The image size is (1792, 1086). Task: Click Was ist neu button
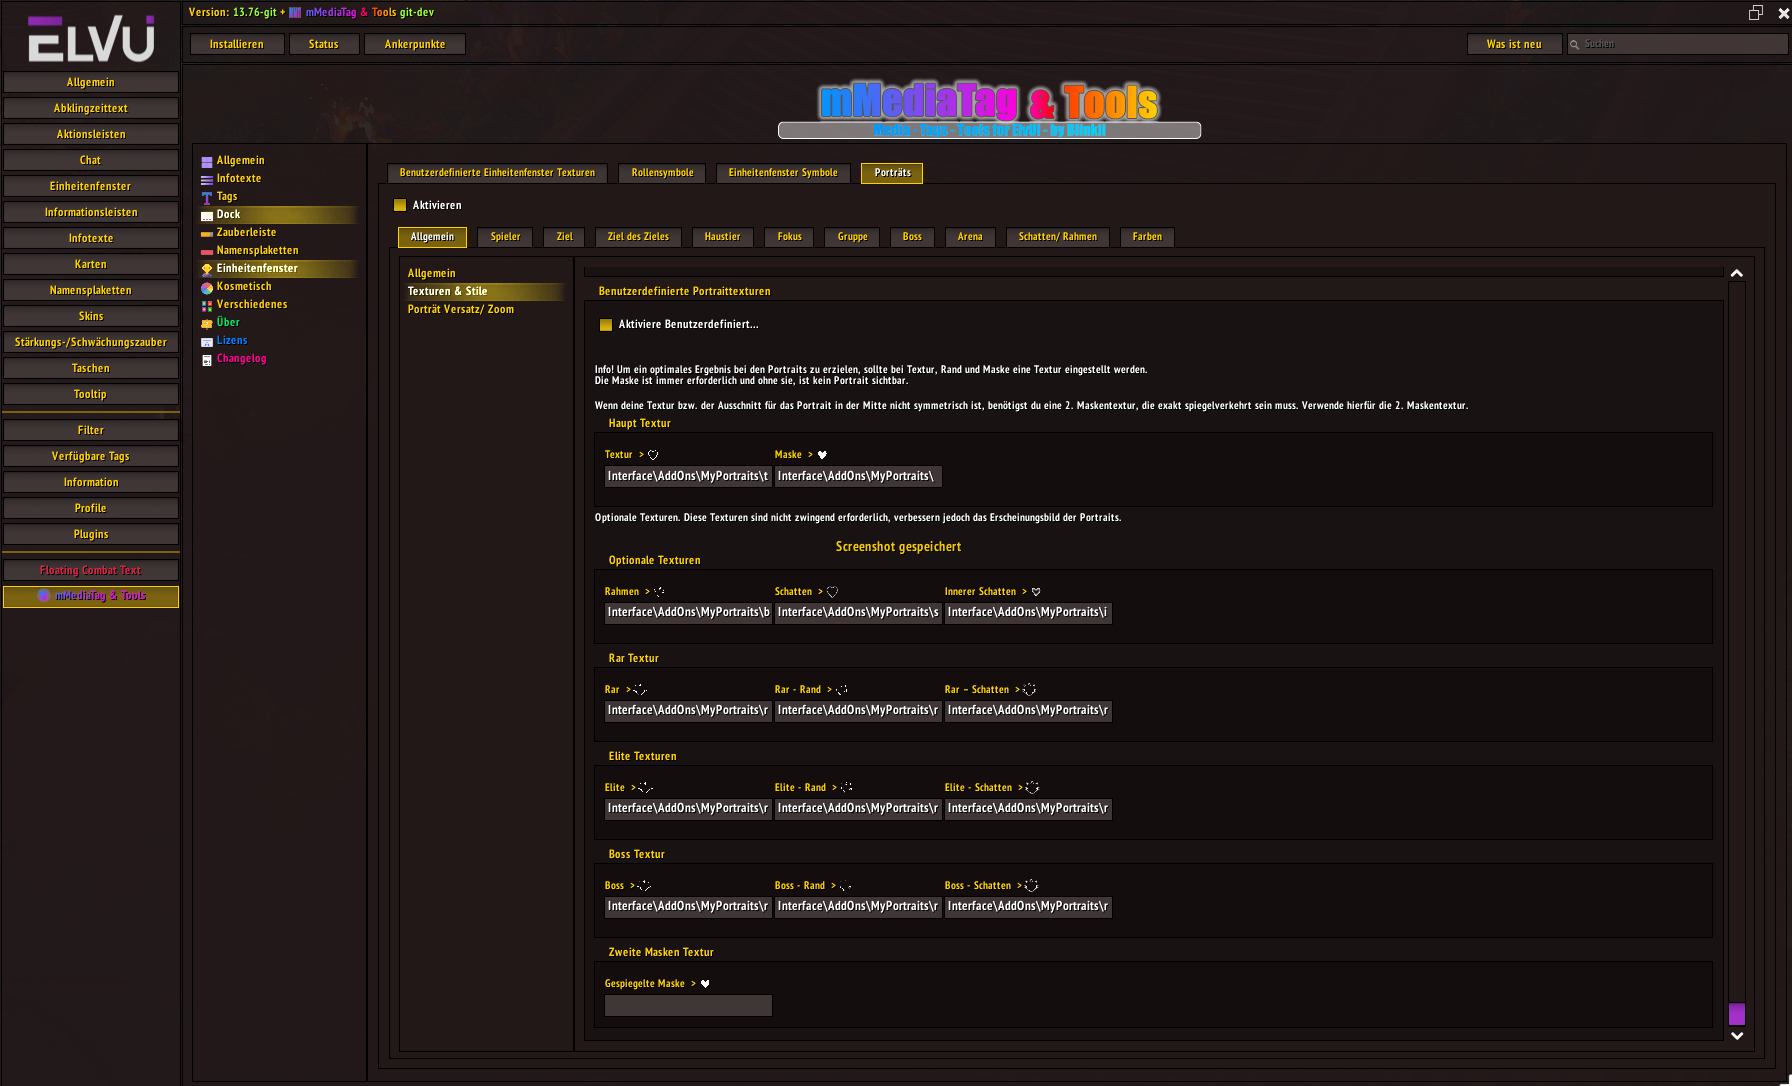(x=1514, y=44)
